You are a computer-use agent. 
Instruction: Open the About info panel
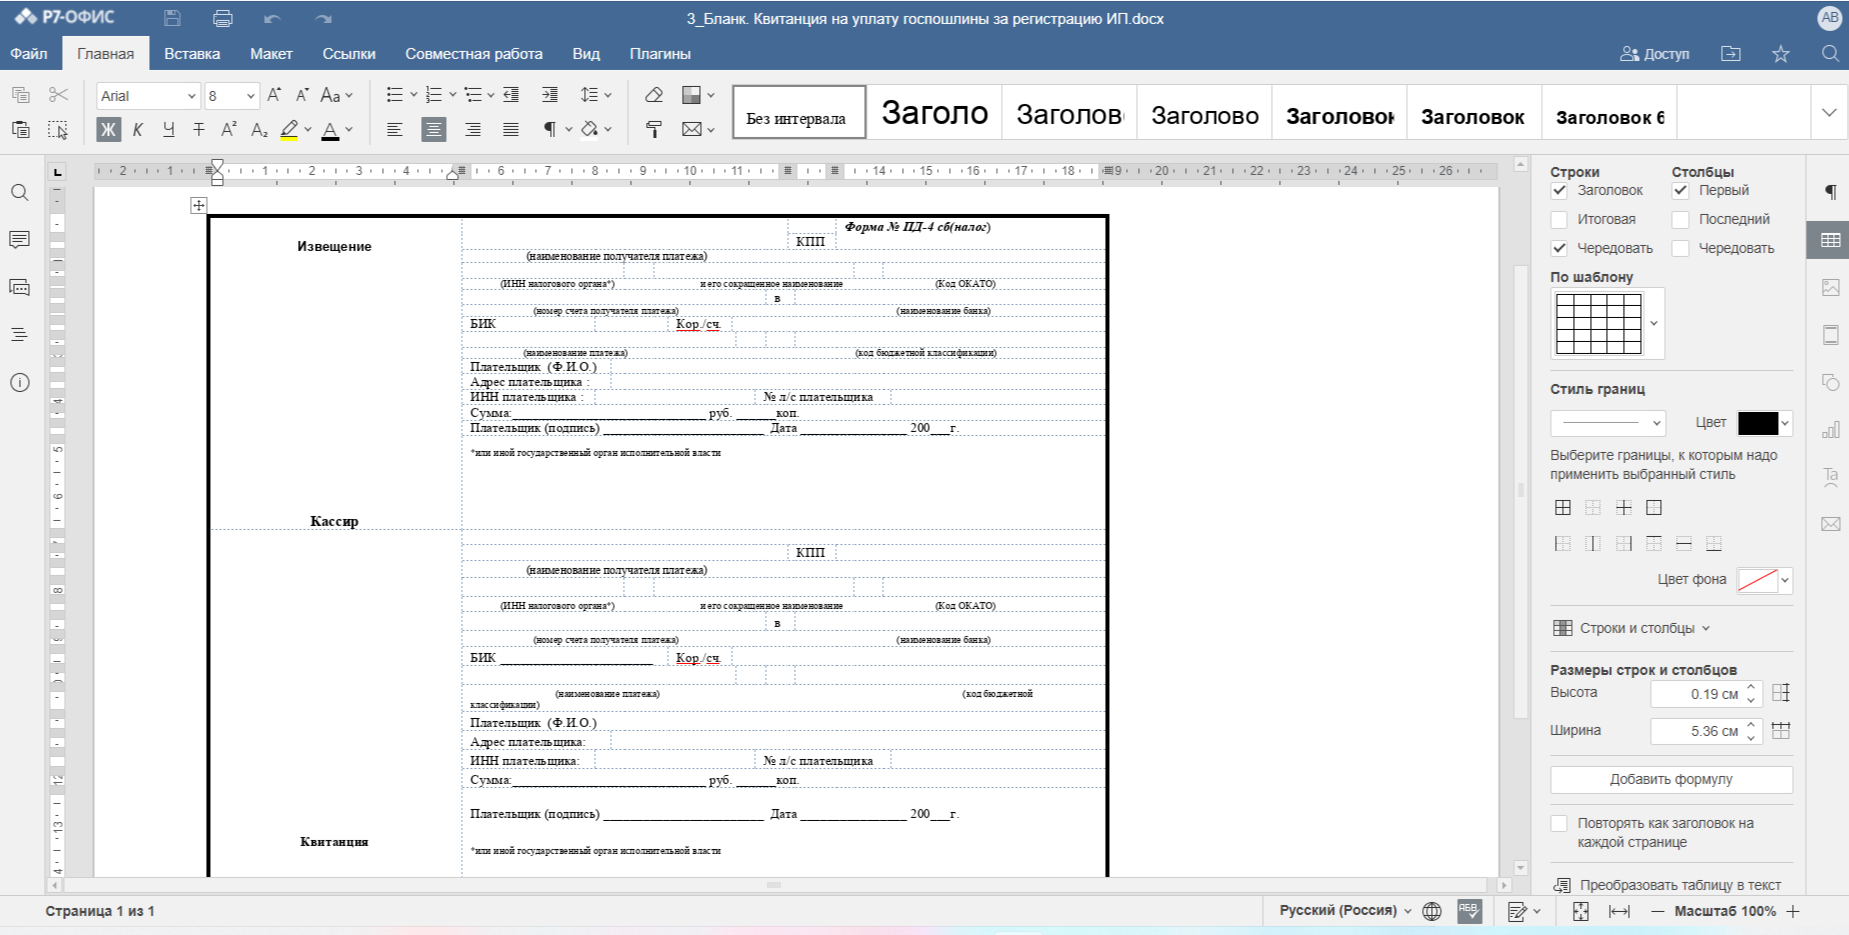(x=19, y=382)
